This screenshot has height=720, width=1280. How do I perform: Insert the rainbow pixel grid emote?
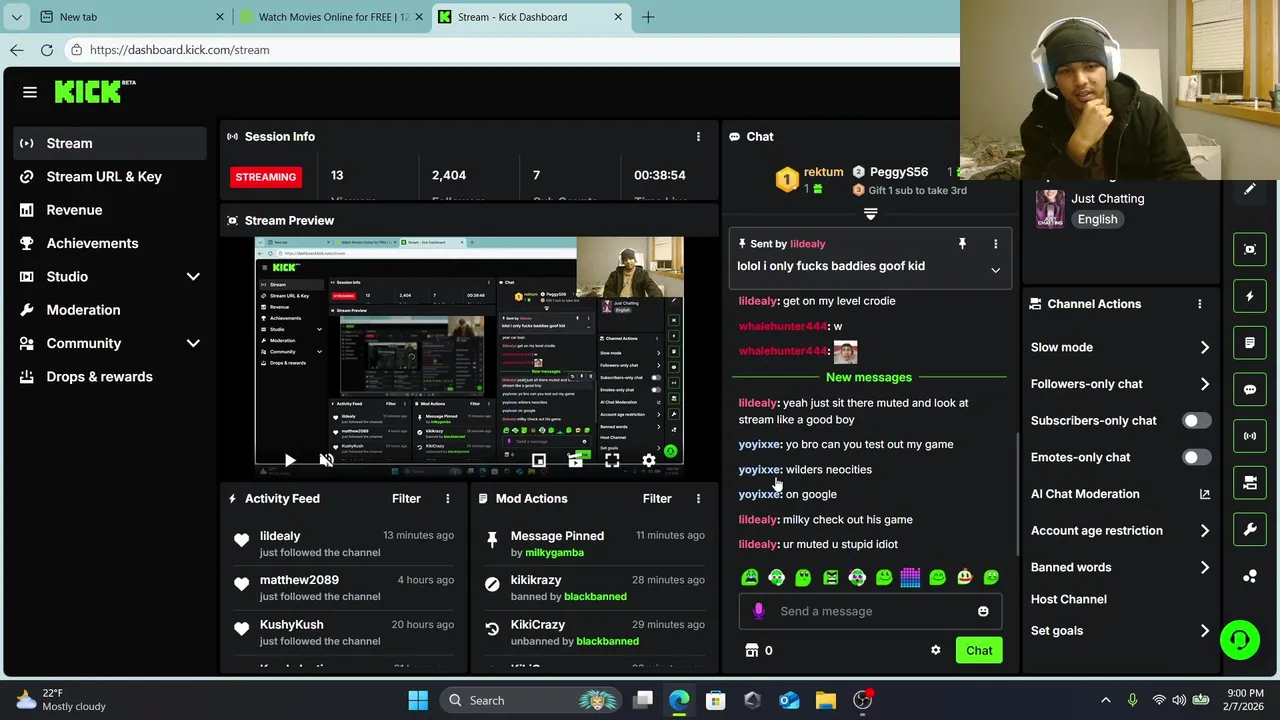click(x=910, y=577)
